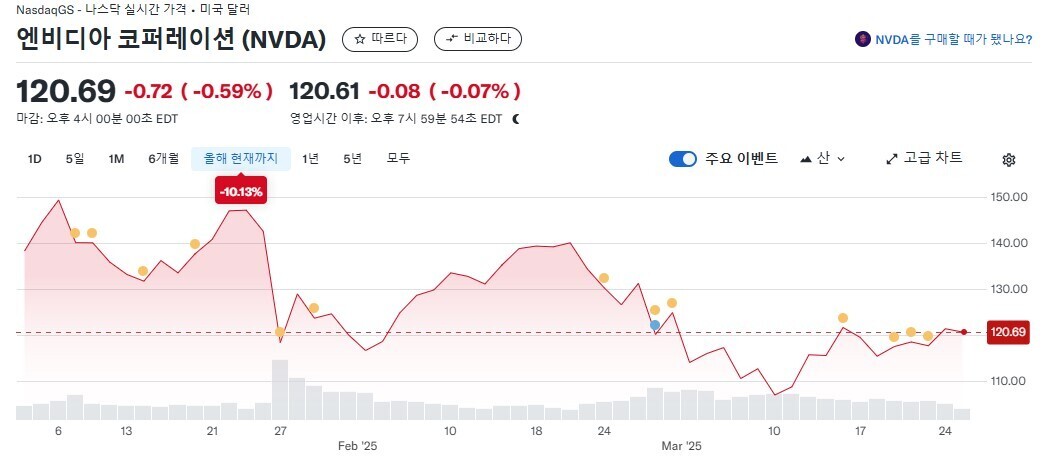This screenshot has height=457, width=1042.
Task: Choose the 1M time range
Action: [116, 159]
